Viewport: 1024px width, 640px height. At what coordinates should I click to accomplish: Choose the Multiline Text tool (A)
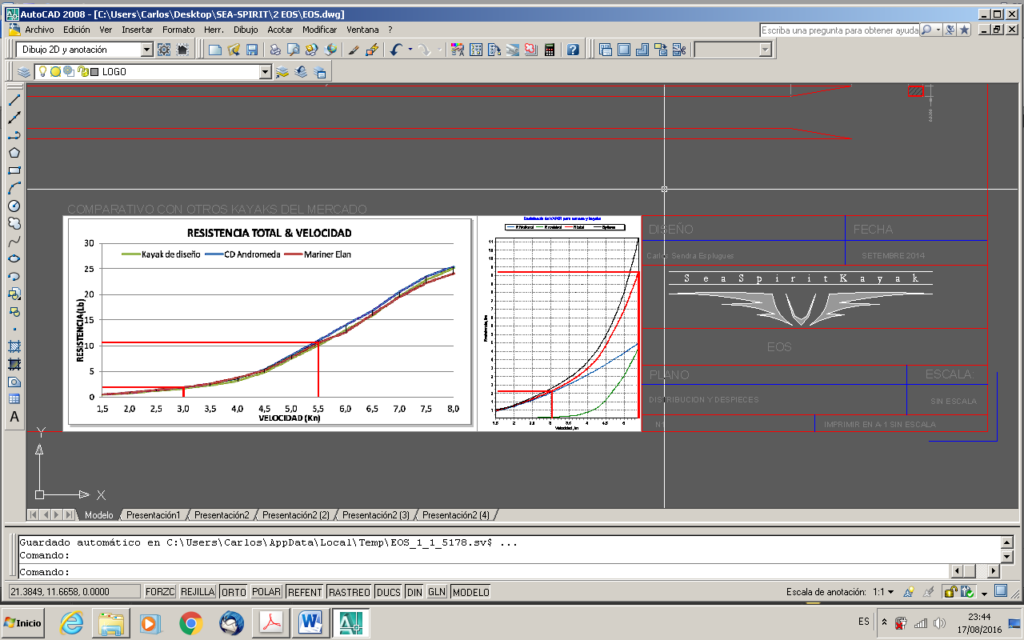click(15, 416)
